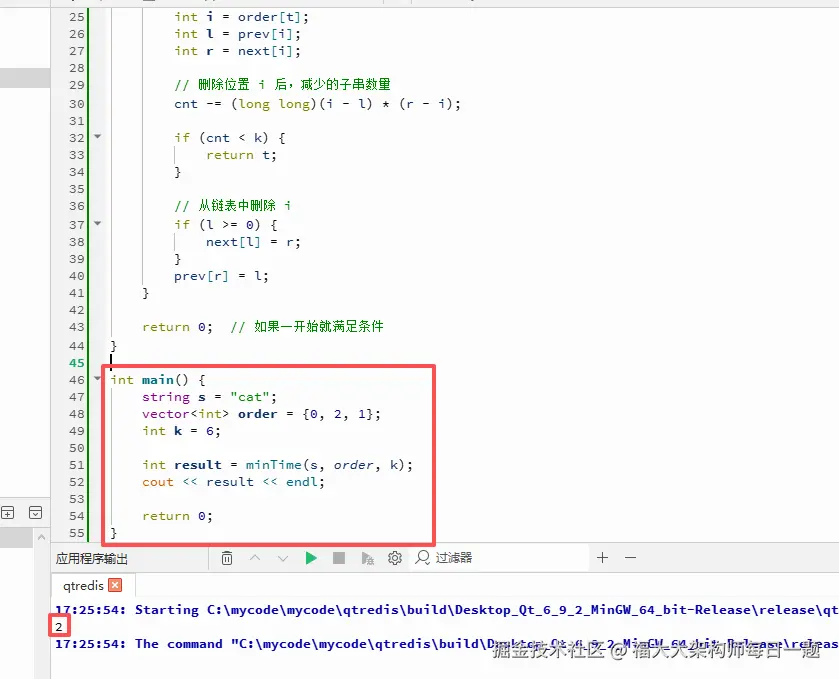Zoom out output with minus icon

630,558
